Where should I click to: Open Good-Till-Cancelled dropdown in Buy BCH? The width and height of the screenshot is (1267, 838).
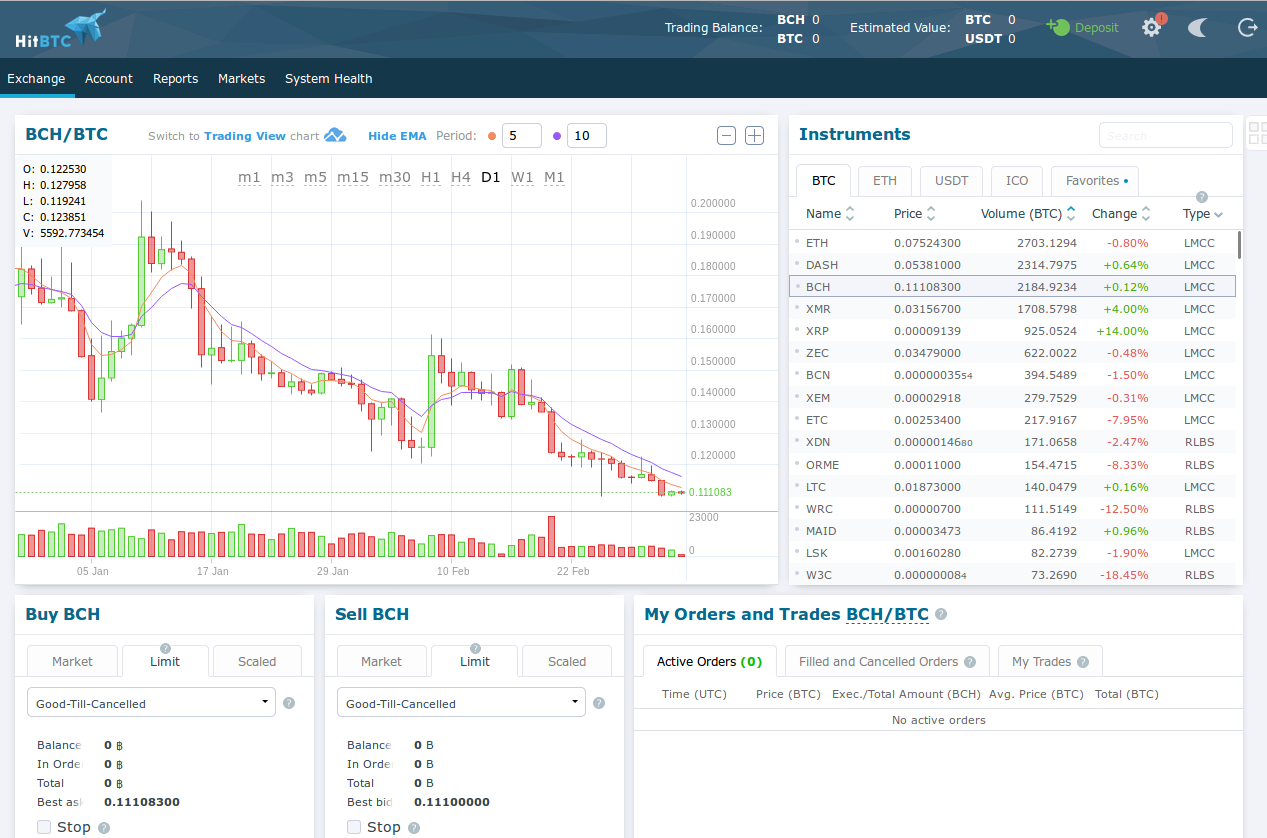point(151,703)
